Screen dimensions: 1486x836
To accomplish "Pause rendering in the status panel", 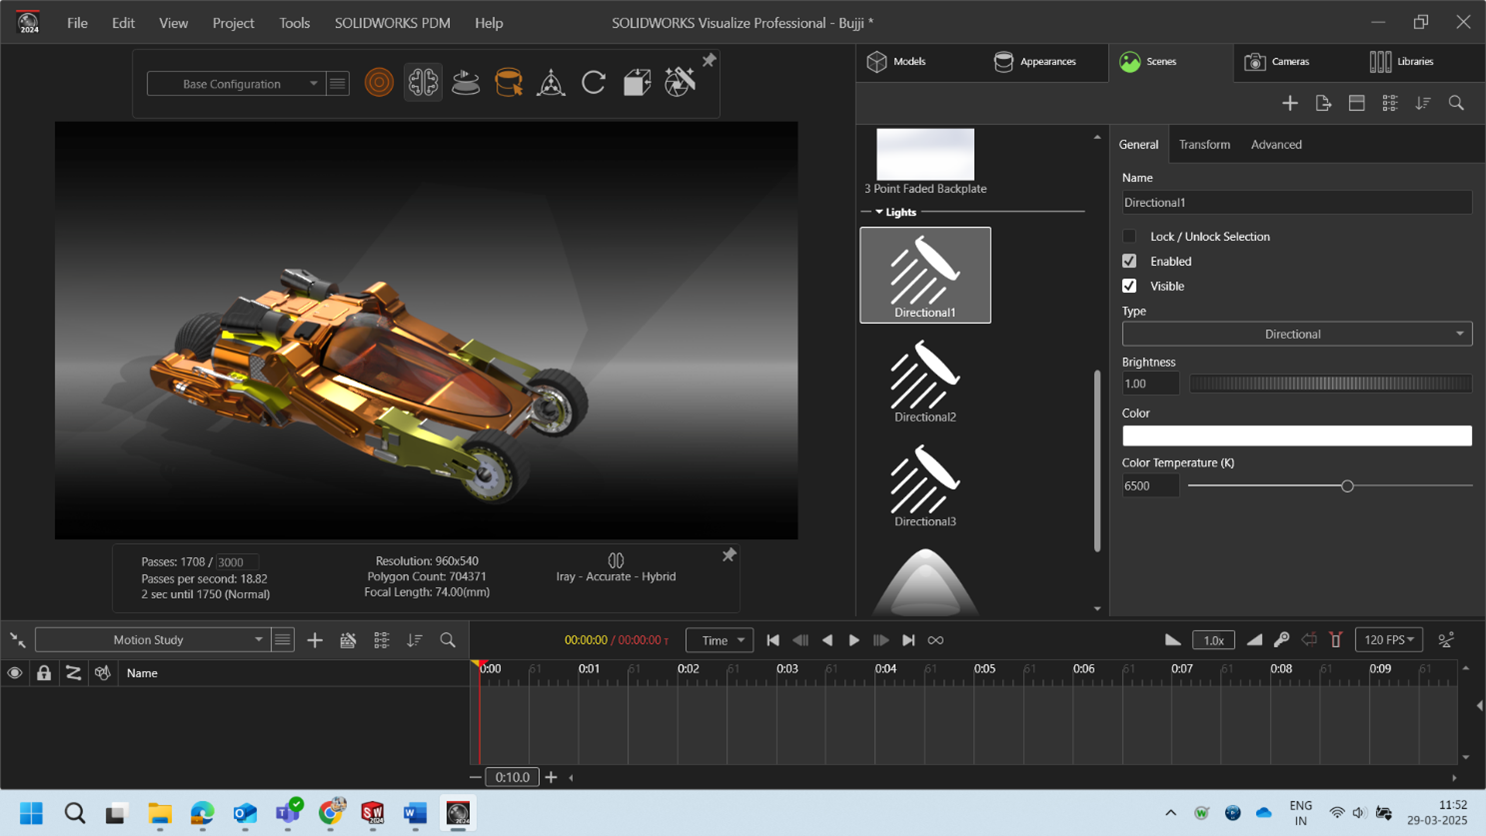I will click(x=616, y=560).
